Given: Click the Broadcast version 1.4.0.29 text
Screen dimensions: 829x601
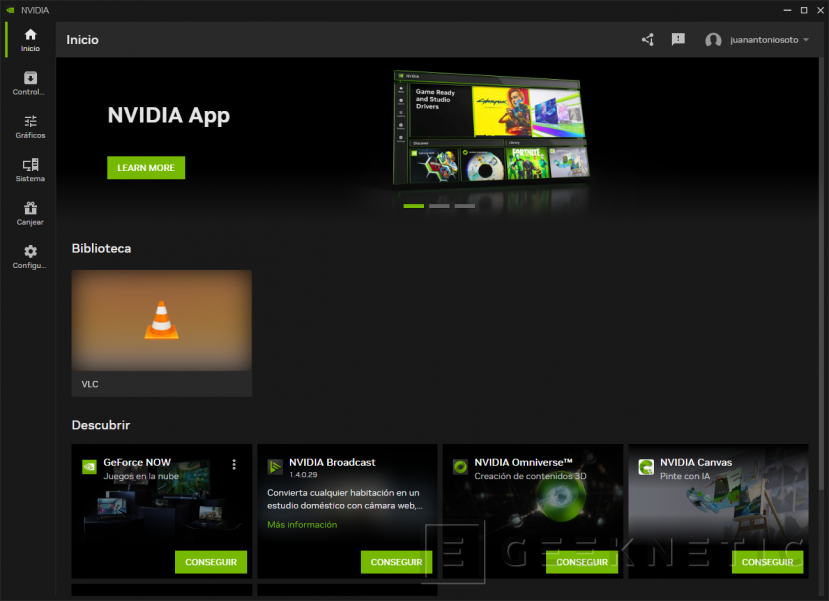Looking at the screenshot, I should coord(303,475).
